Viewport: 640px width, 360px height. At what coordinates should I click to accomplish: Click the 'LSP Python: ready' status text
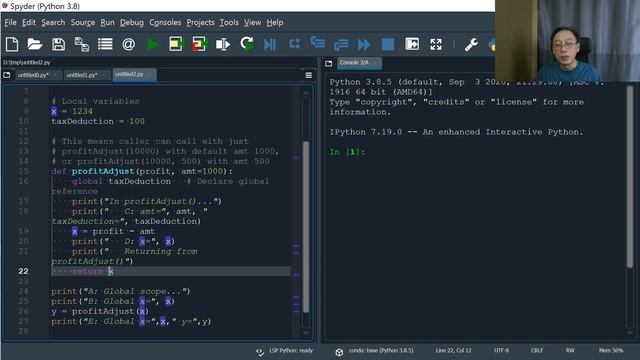(291, 351)
